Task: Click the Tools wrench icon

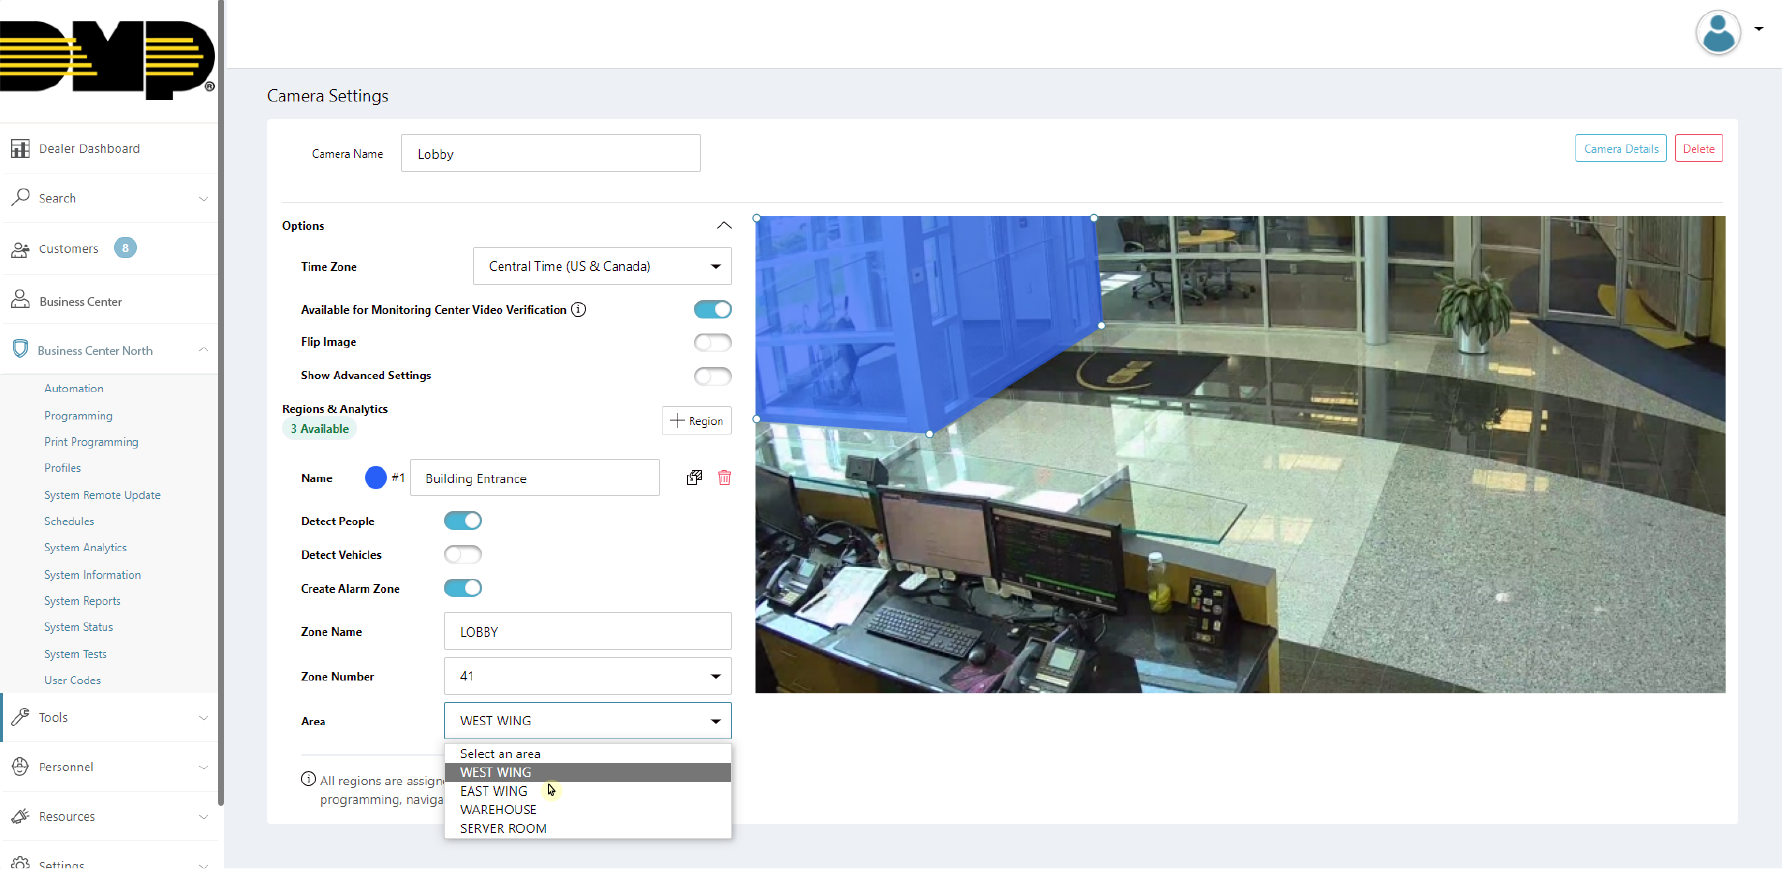Action: pyautogui.click(x=20, y=717)
